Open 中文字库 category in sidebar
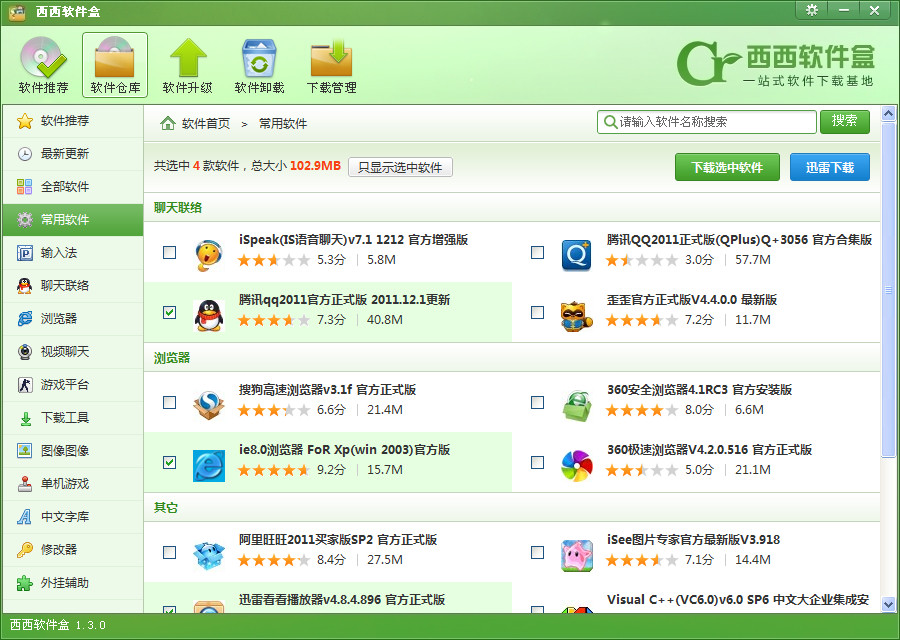900x640 pixels. coord(73,517)
